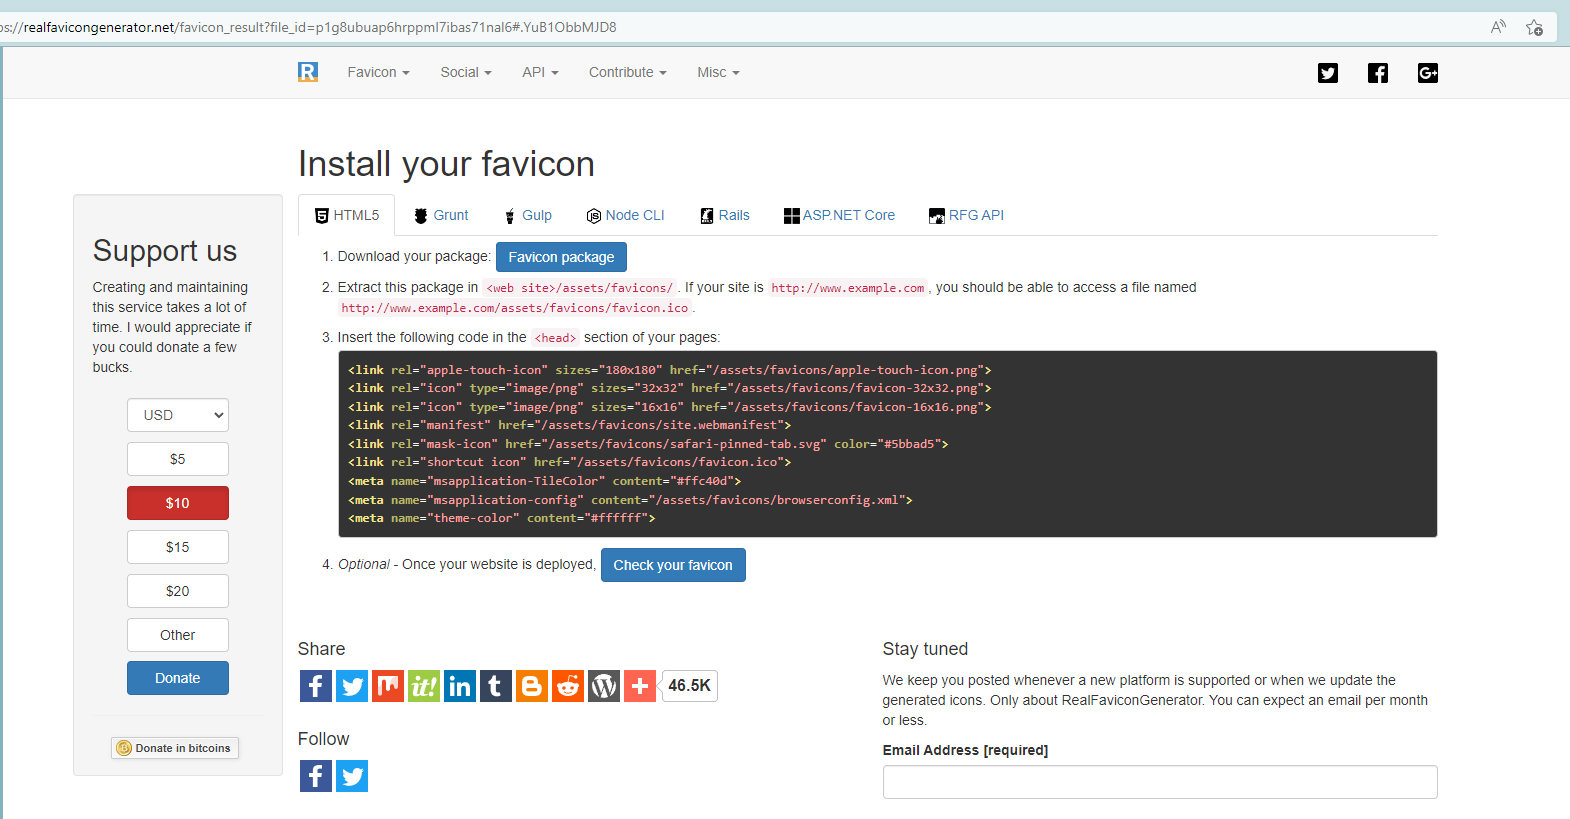The height and width of the screenshot is (819, 1570).
Task: Switch to the Node CLI tab
Action: click(x=626, y=215)
